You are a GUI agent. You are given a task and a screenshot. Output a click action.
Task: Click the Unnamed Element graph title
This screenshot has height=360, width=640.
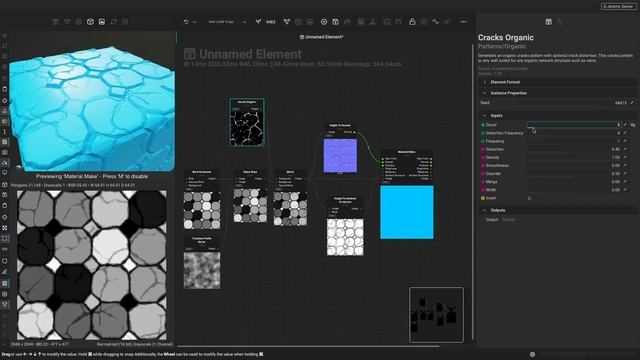(250, 54)
